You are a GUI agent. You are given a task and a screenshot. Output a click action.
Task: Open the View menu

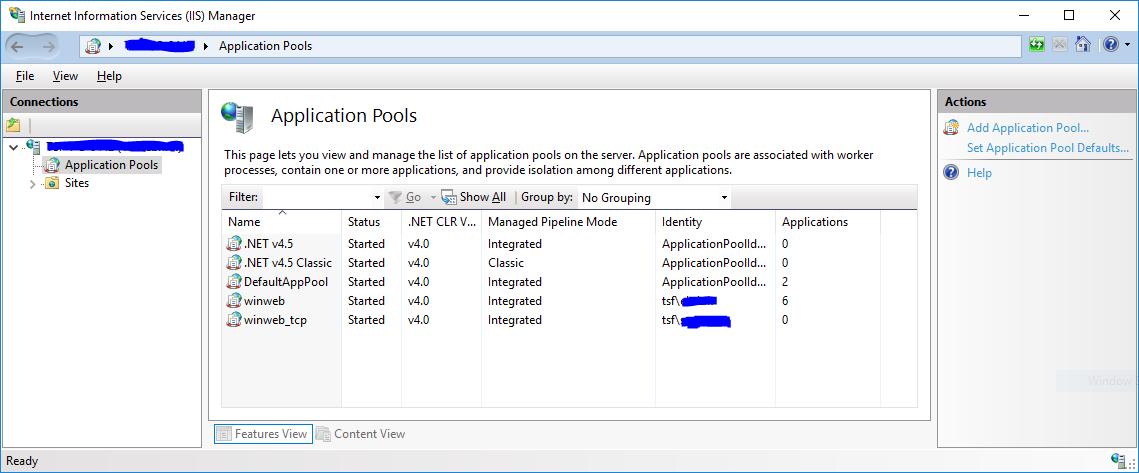click(x=65, y=76)
